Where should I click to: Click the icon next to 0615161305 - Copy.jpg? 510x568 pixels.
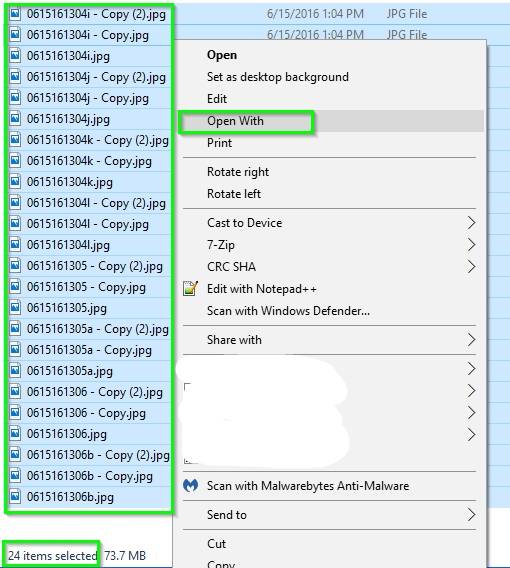click(x=15, y=287)
